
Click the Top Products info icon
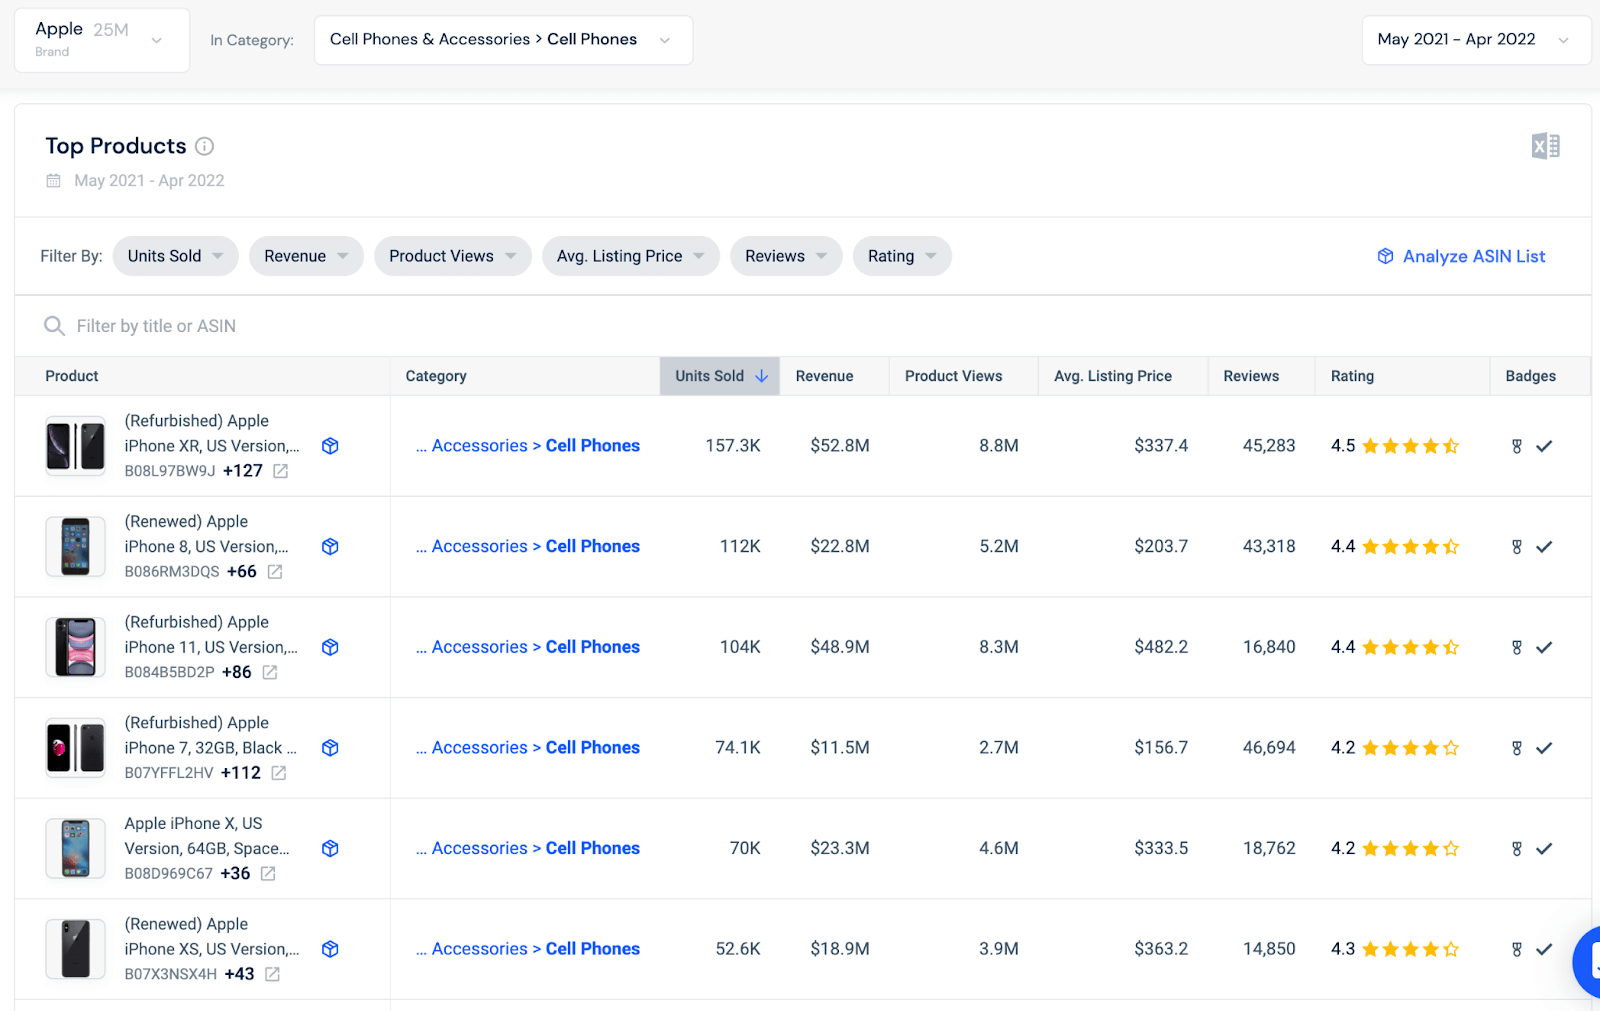[204, 146]
